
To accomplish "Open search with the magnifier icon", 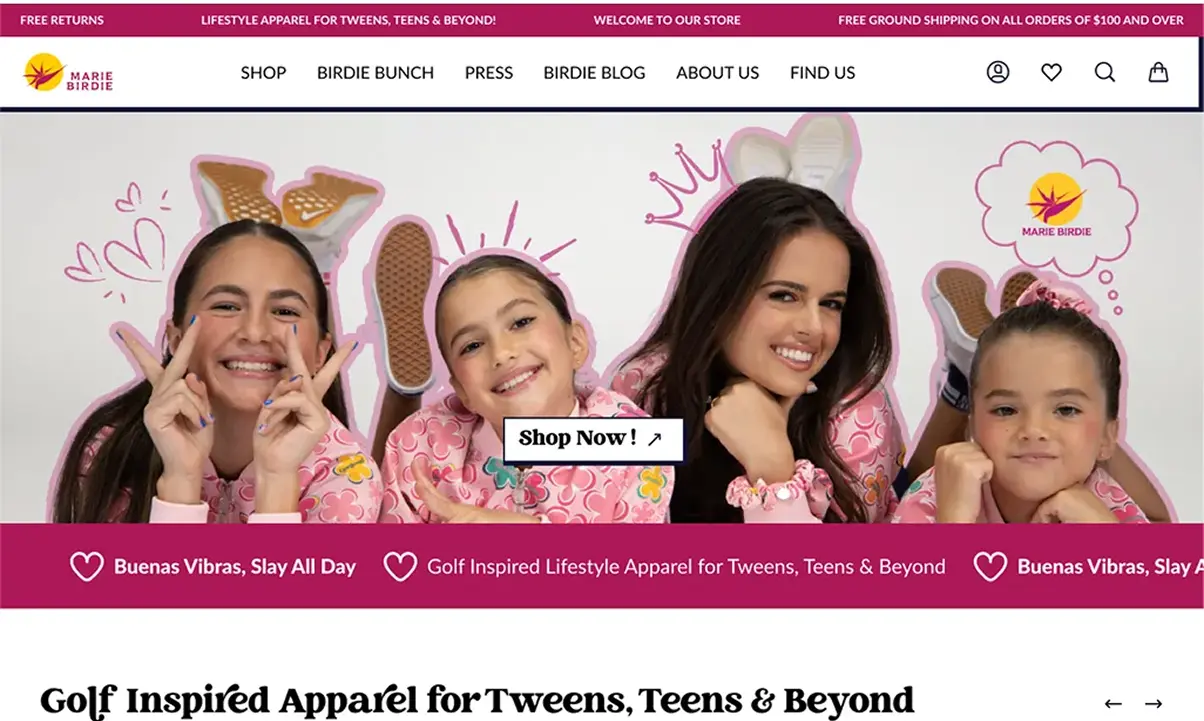I will point(1105,72).
